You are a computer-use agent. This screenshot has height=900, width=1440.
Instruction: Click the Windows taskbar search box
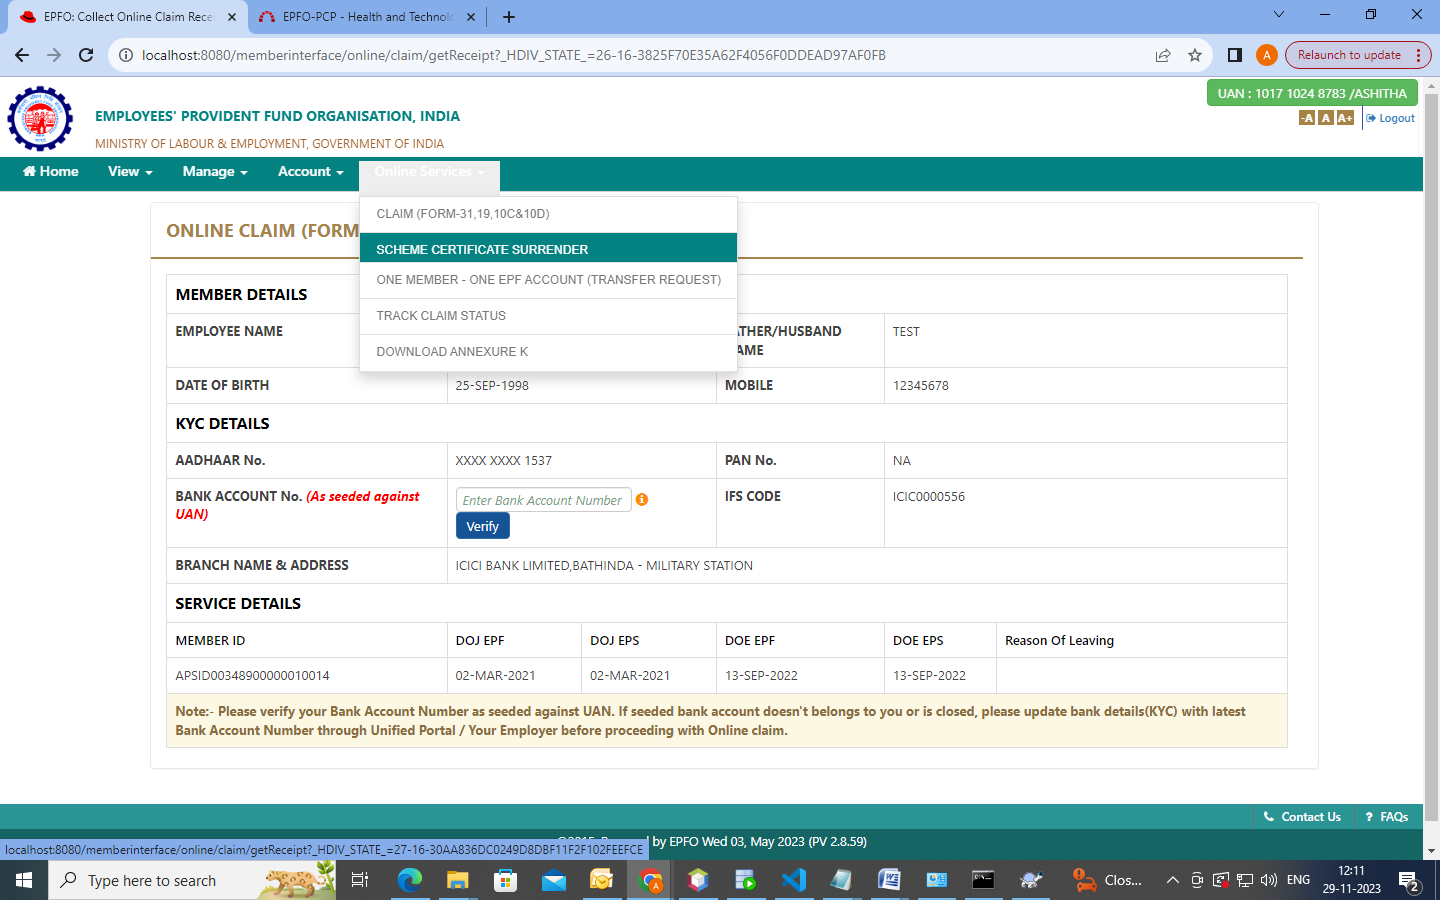pyautogui.click(x=192, y=880)
